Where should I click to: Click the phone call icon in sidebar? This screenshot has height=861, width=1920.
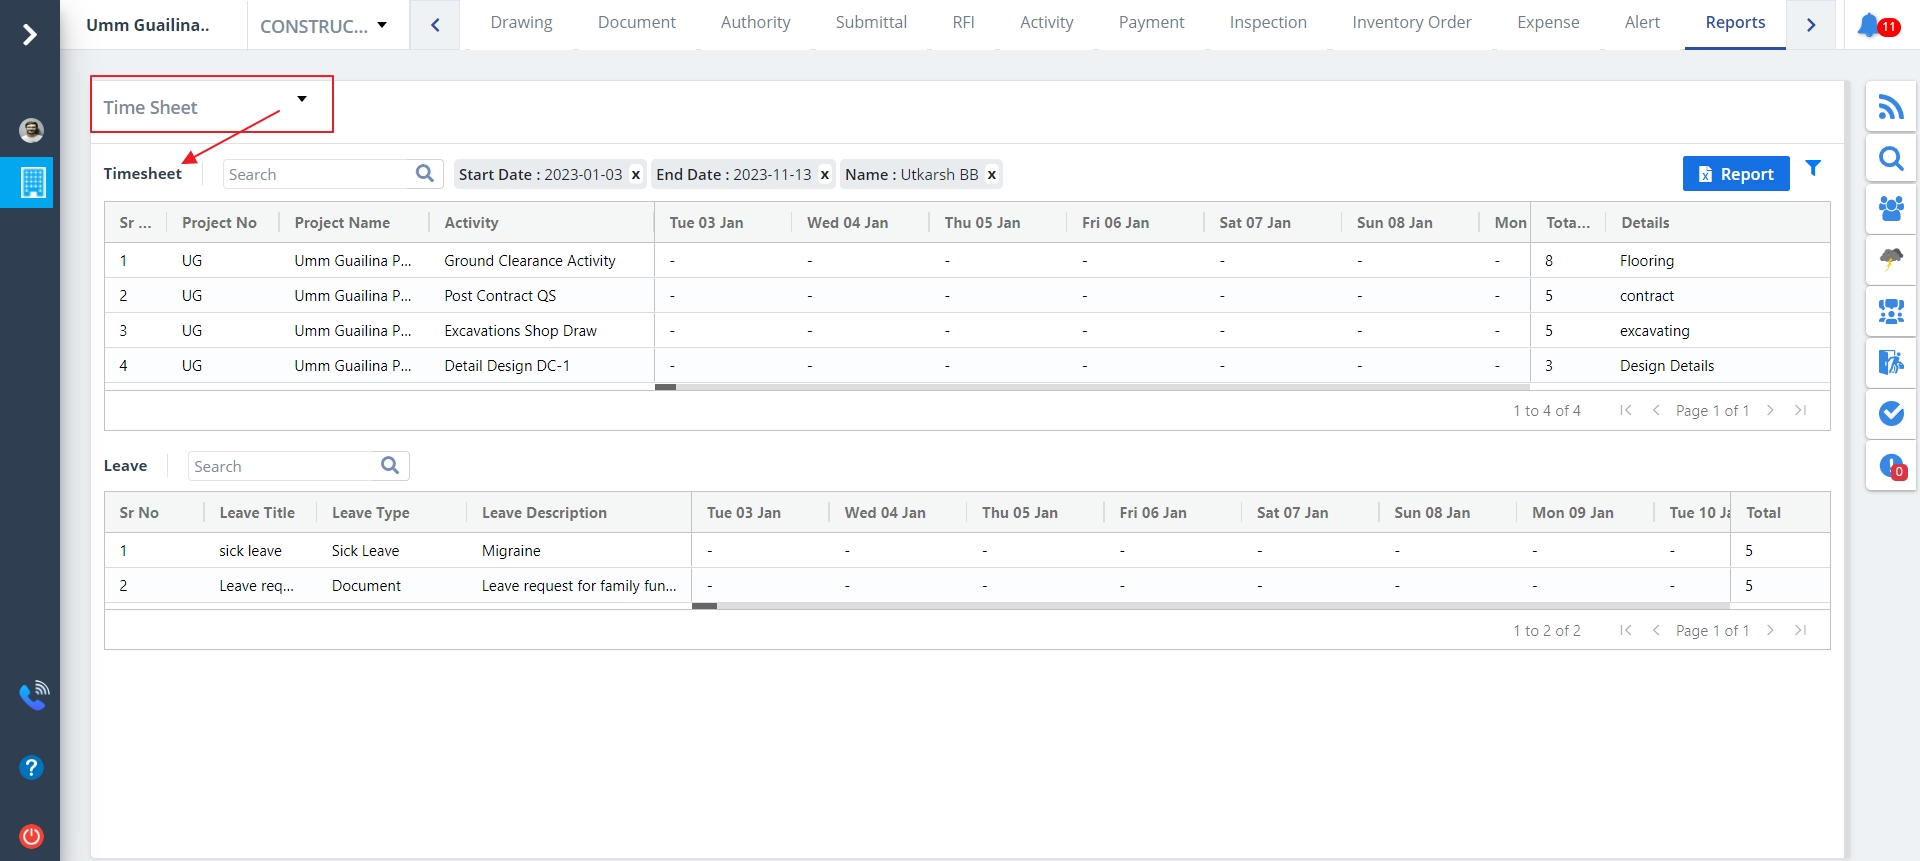[33, 695]
